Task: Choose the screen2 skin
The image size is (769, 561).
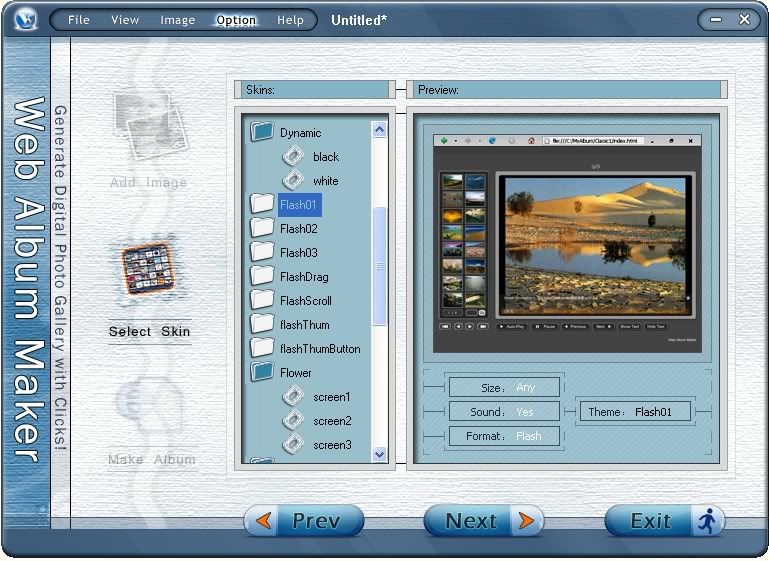Action: (332, 421)
